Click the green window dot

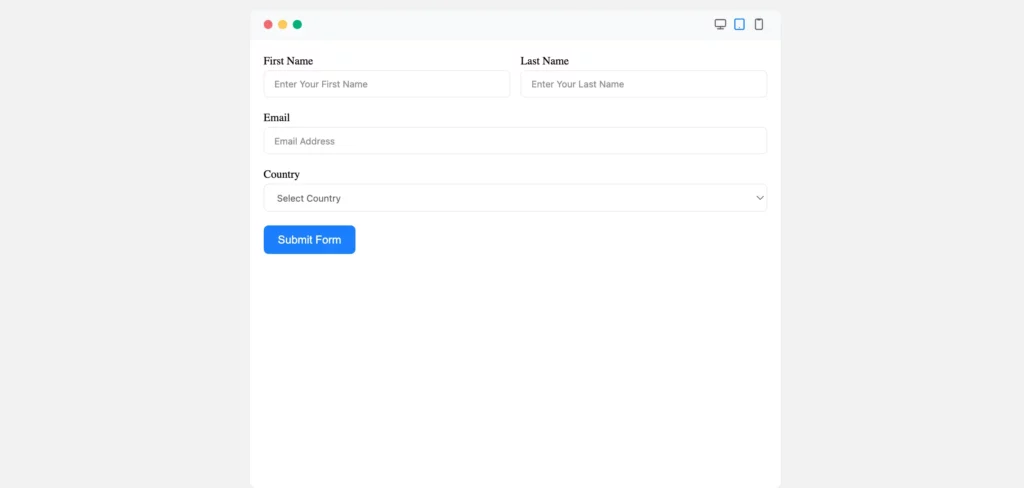pyautogui.click(x=297, y=25)
